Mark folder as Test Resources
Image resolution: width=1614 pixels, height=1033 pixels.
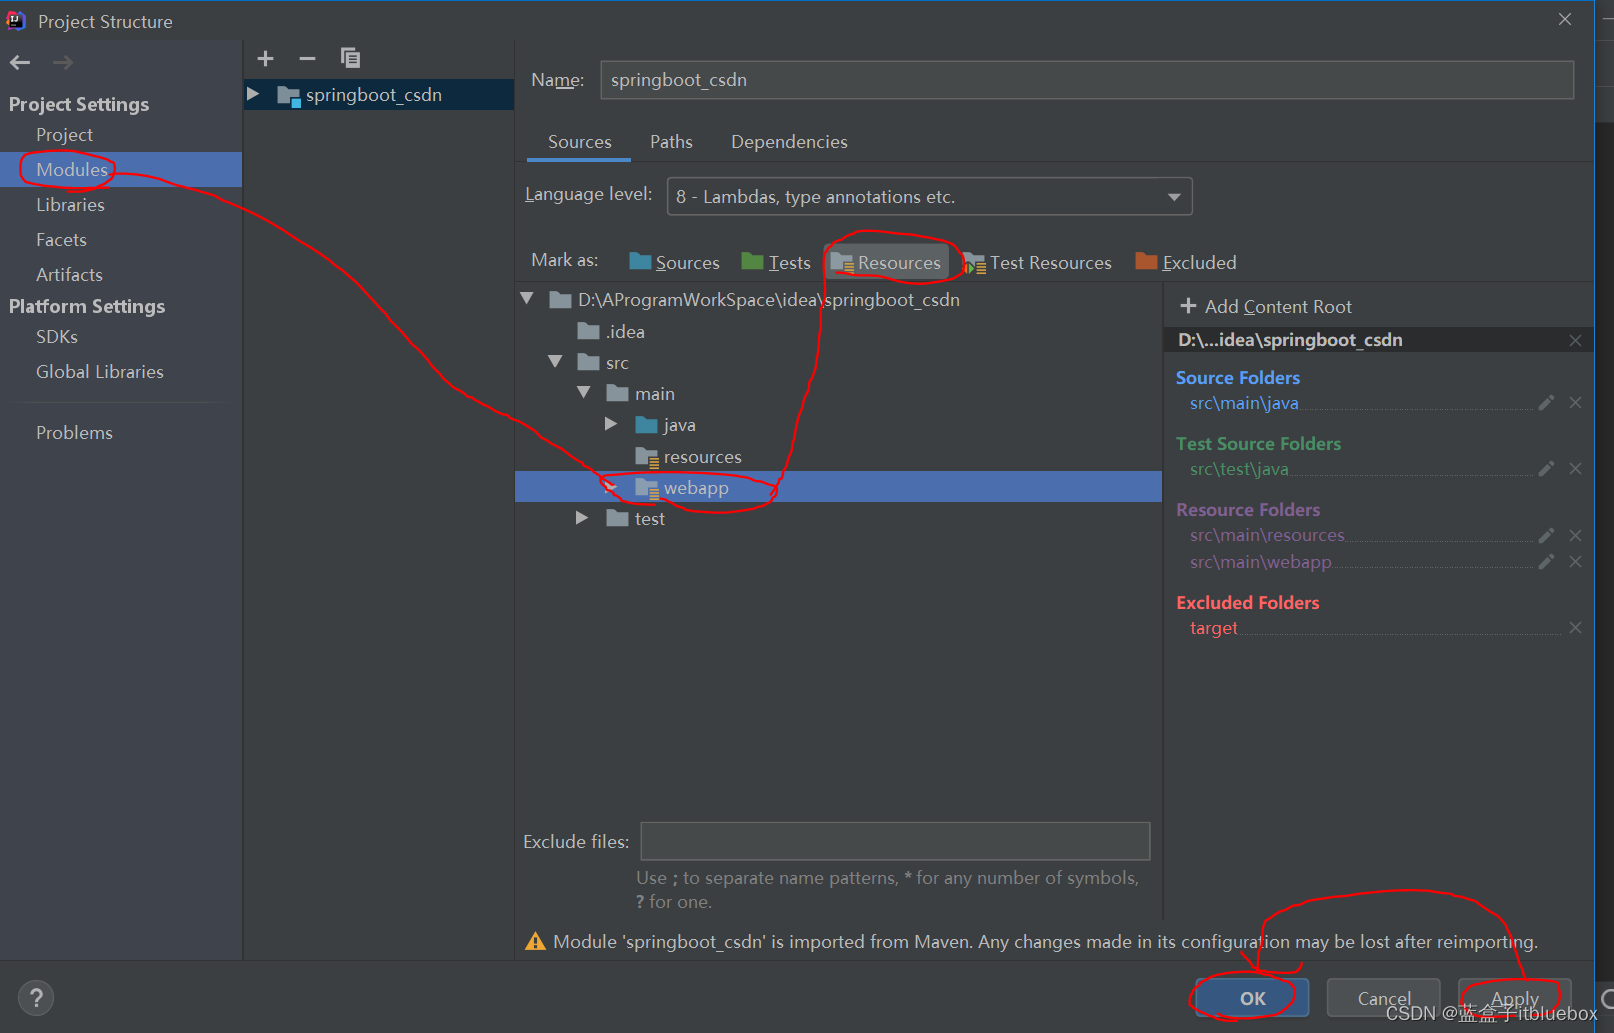[1037, 262]
